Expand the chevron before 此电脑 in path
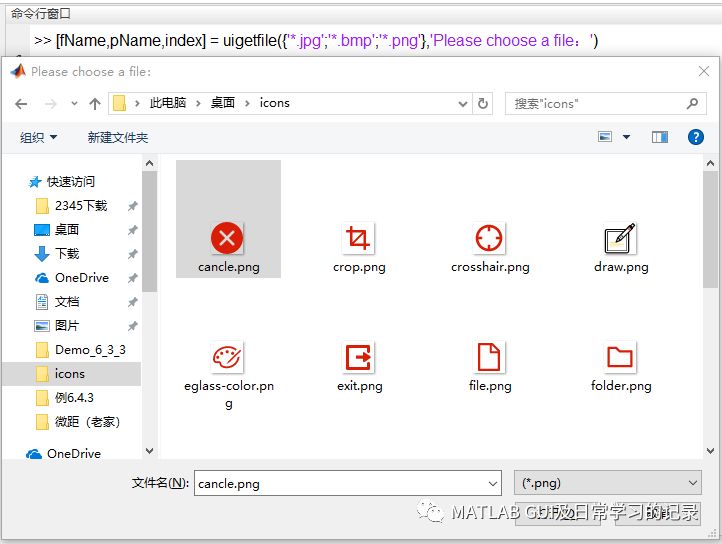The width and height of the screenshot is (722, 544). coord(137,103)
